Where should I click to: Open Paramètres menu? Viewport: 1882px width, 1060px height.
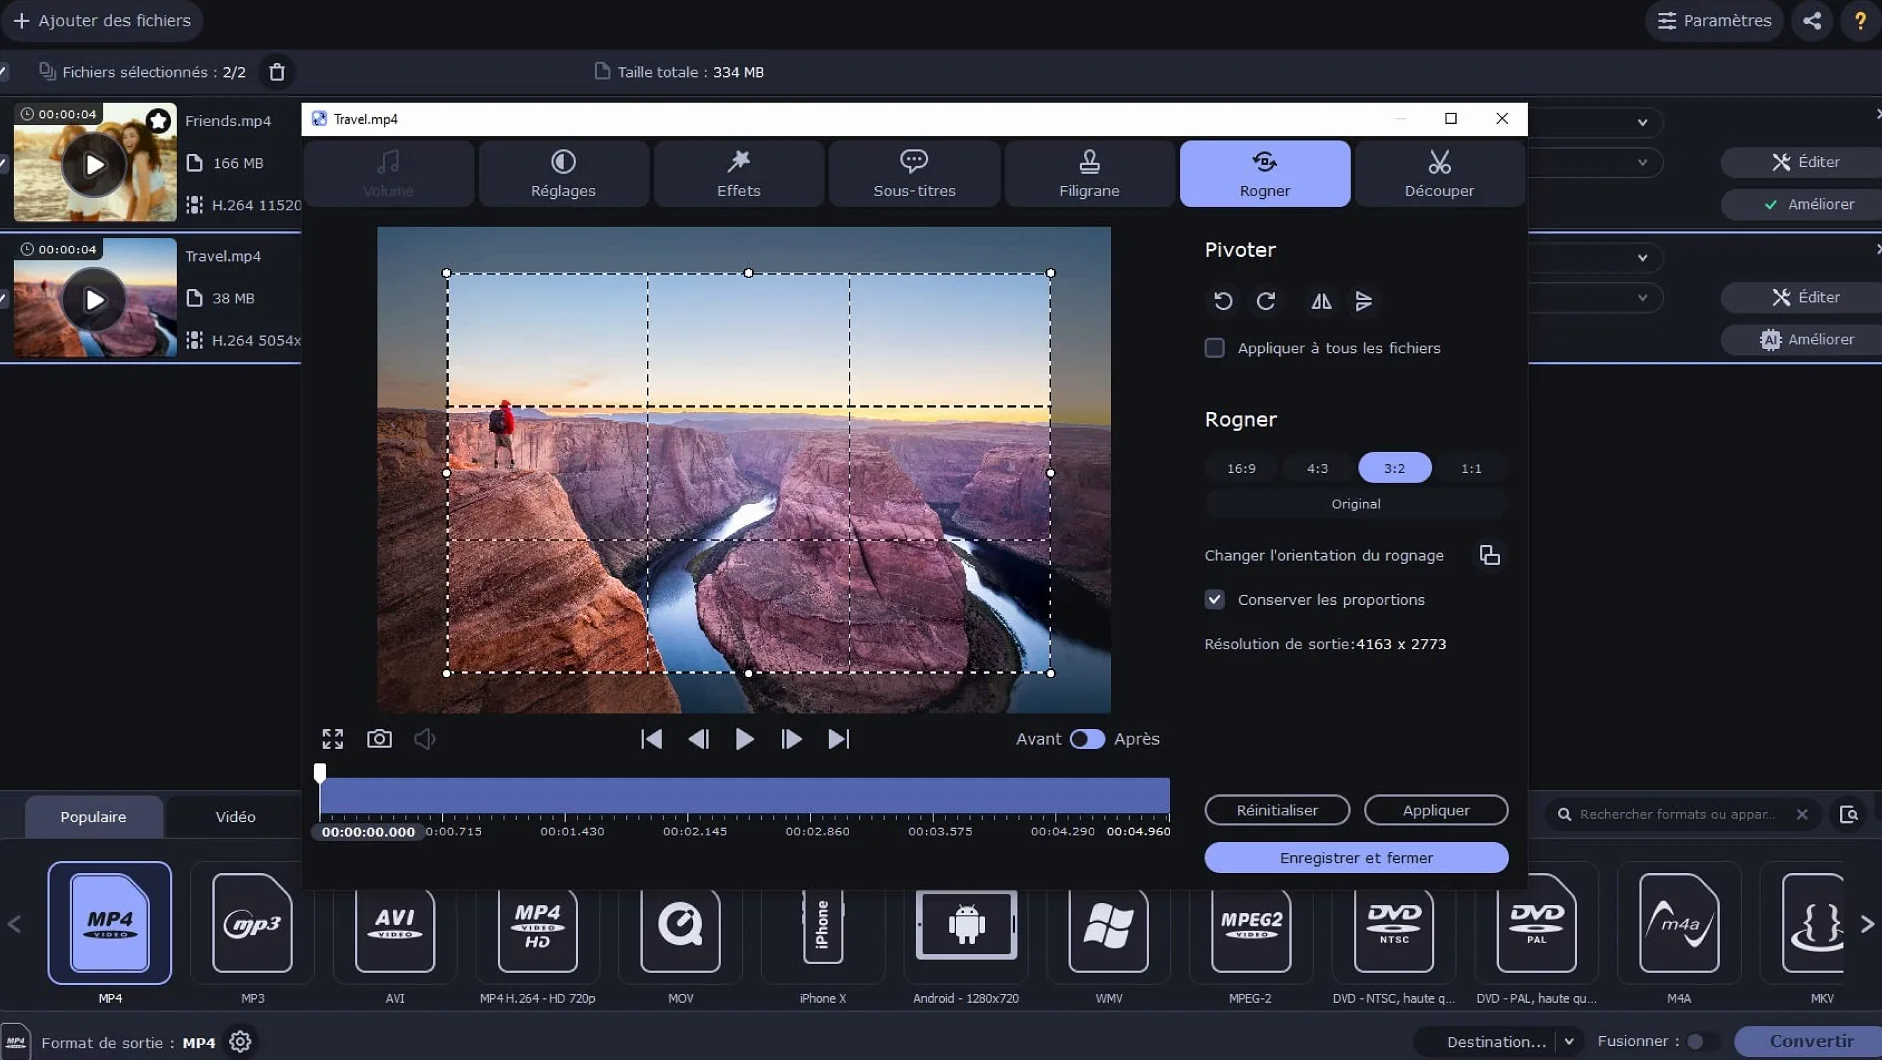1714,20
